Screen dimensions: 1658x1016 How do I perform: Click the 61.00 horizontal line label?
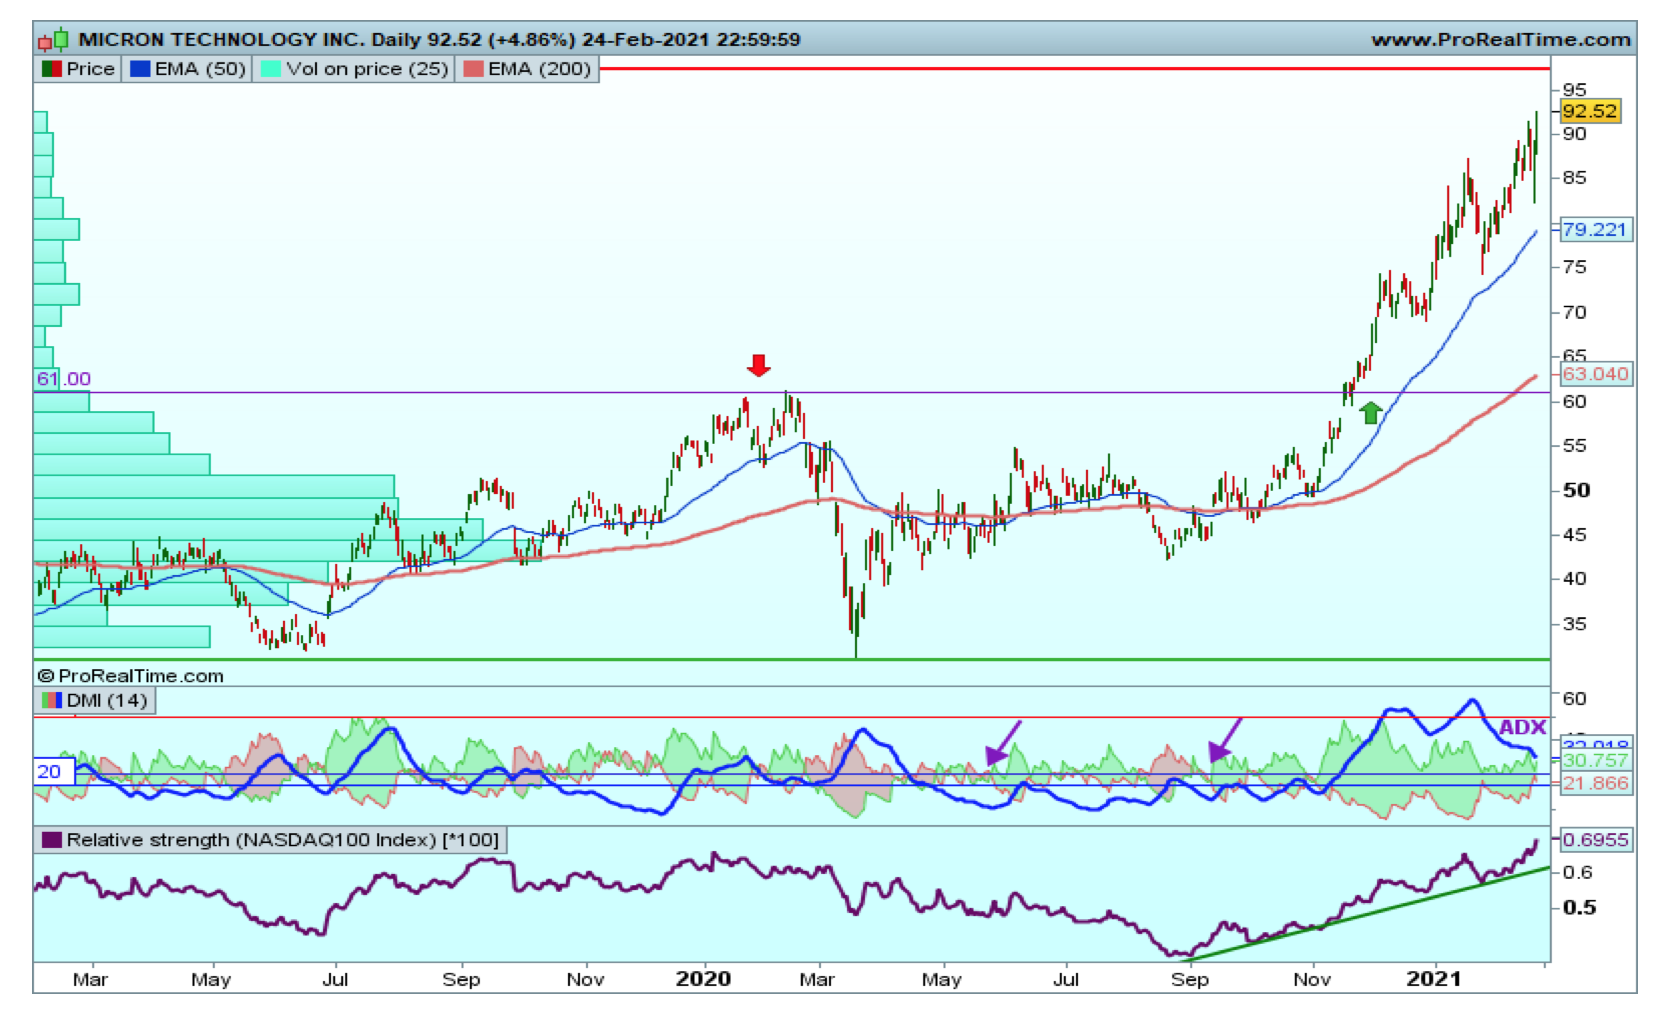(64, 379)
